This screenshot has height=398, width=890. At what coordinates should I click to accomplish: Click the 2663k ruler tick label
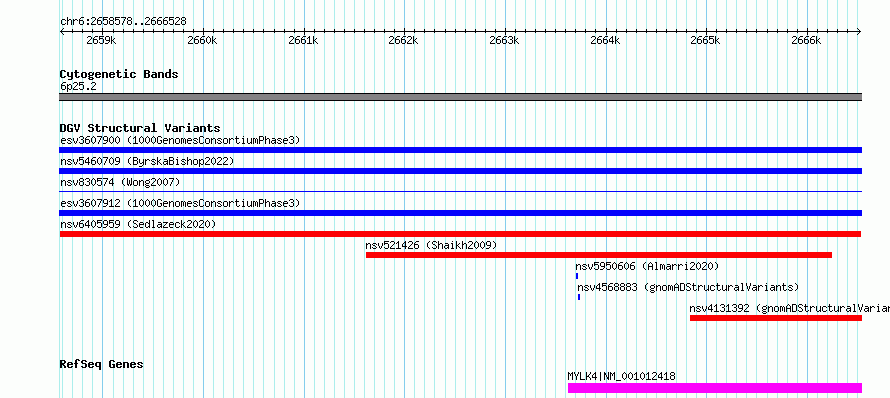pyautogui.click(x=505, y=41)
